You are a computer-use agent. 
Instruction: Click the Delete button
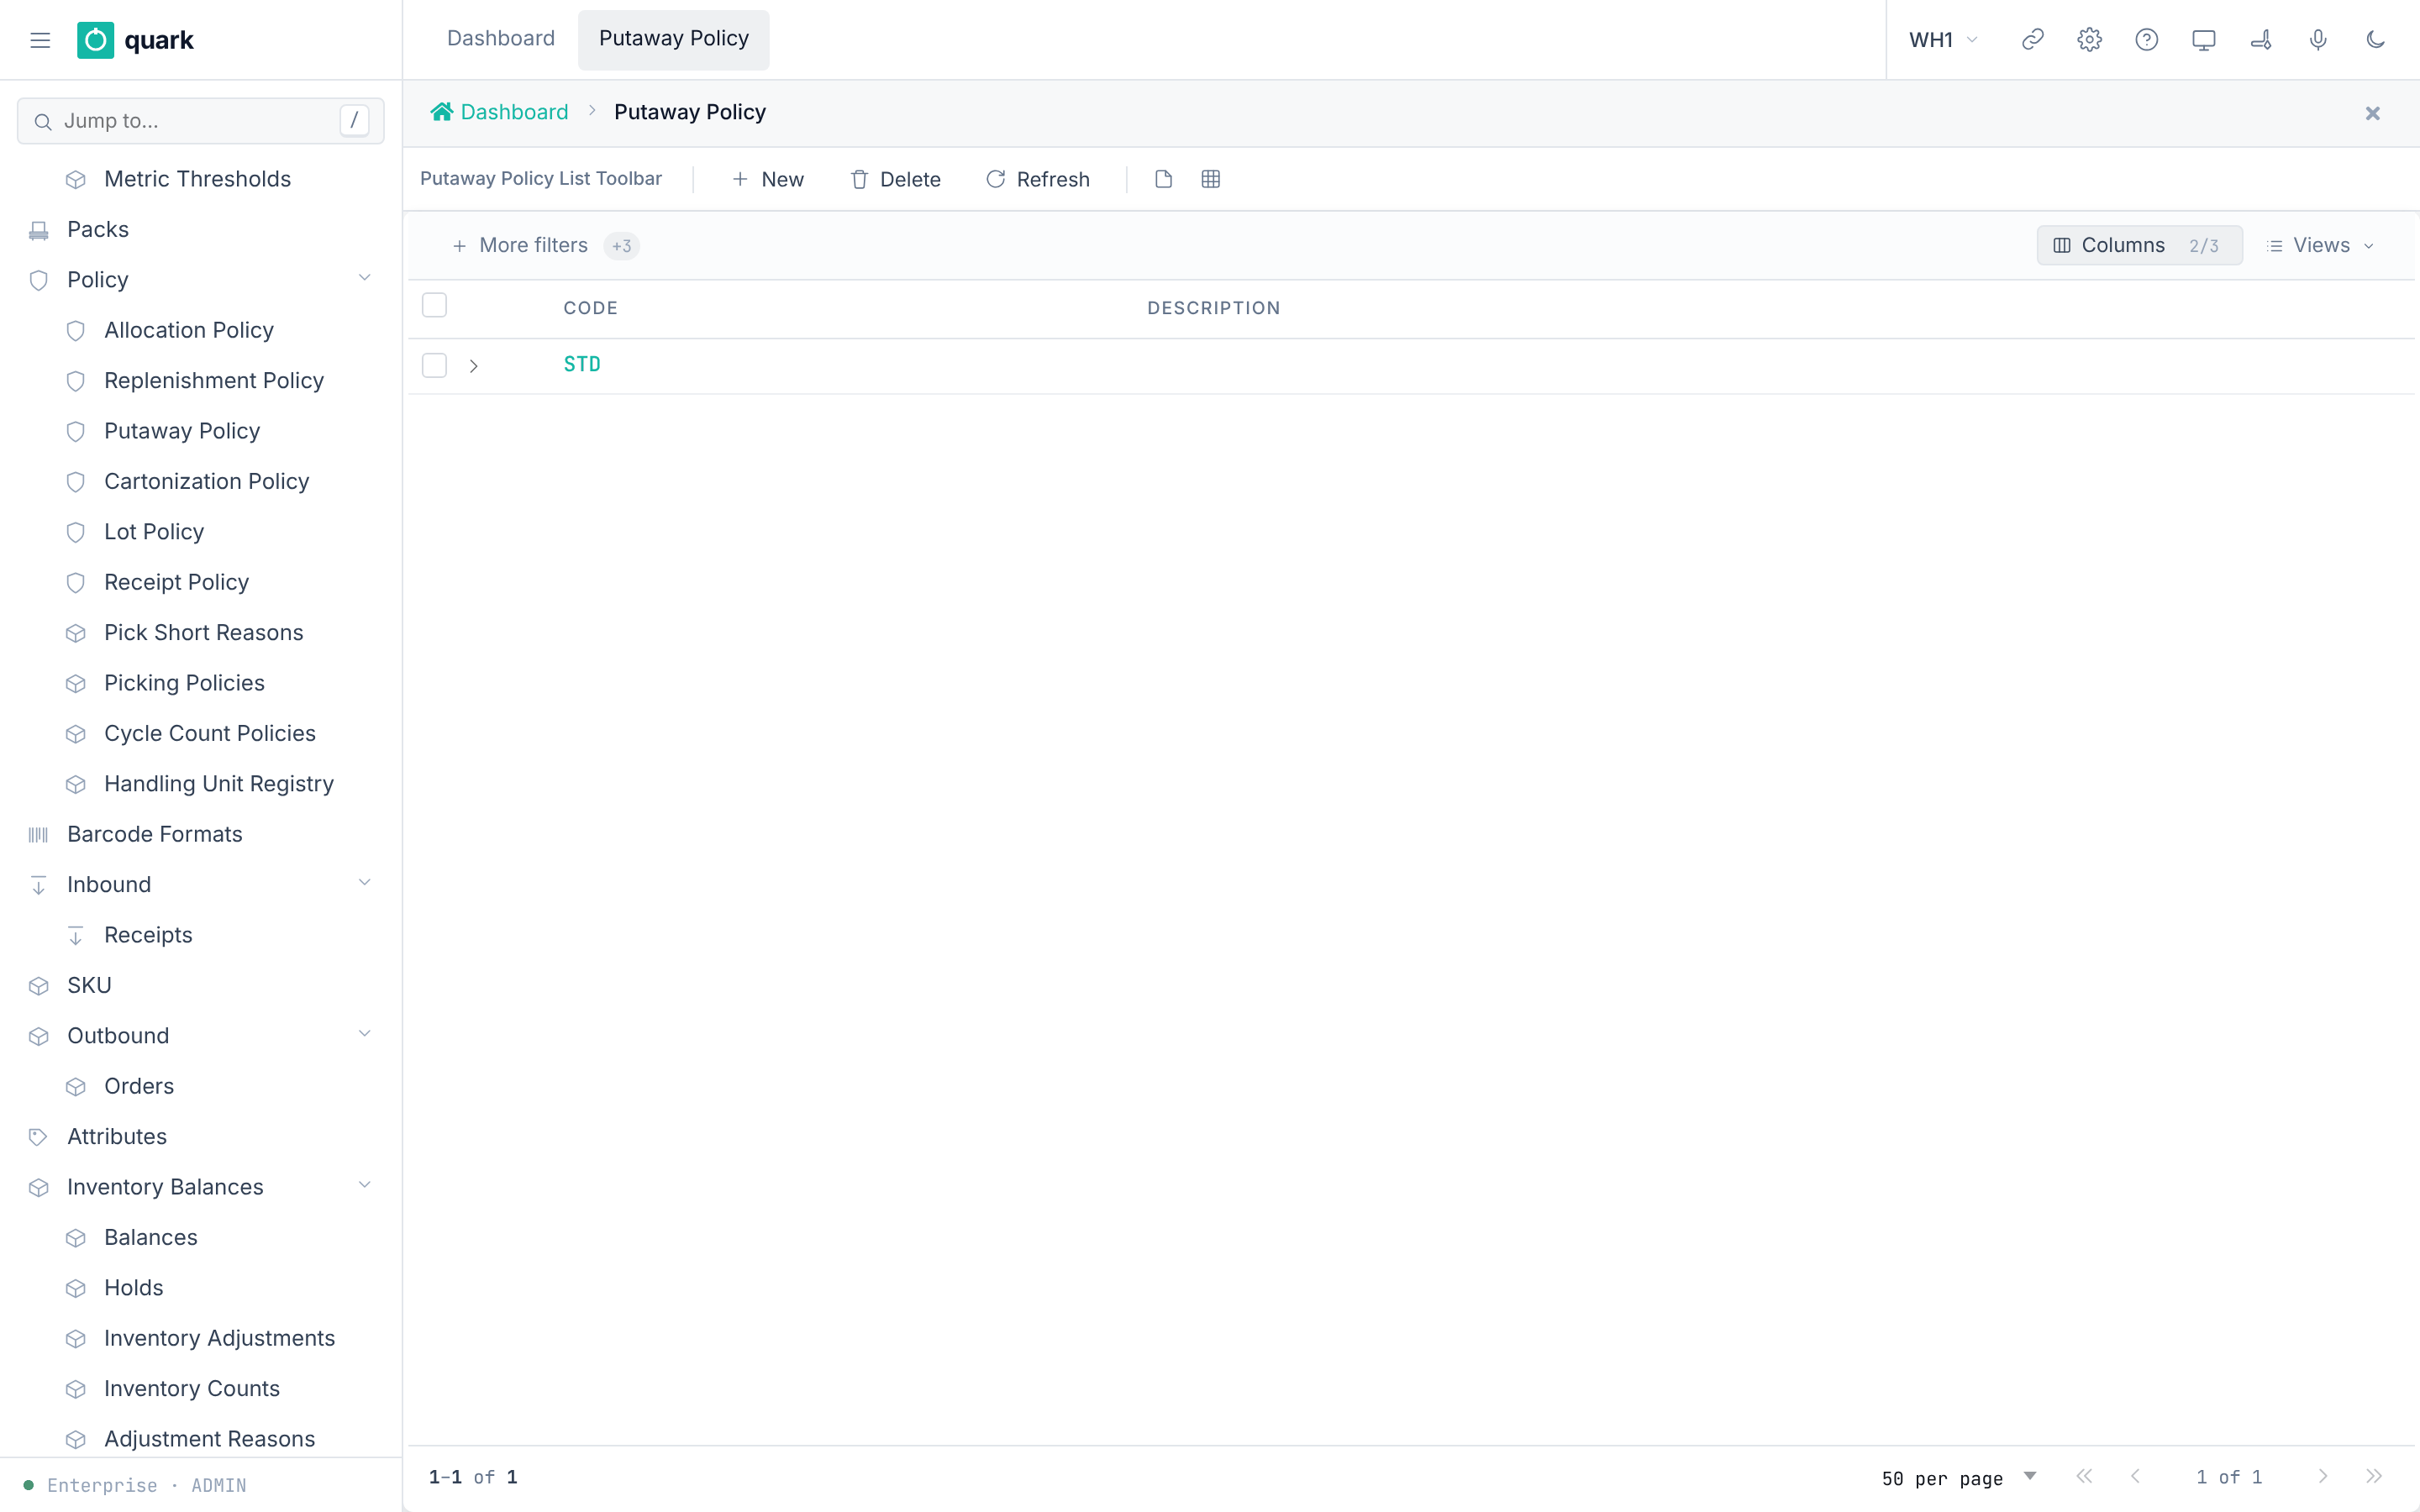[895, 179]
